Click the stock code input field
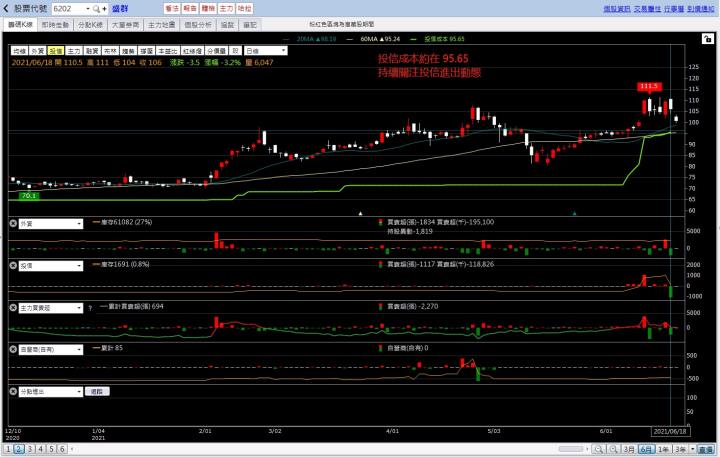The height and width of the screenshot is (457, 720). click(68, 9)
